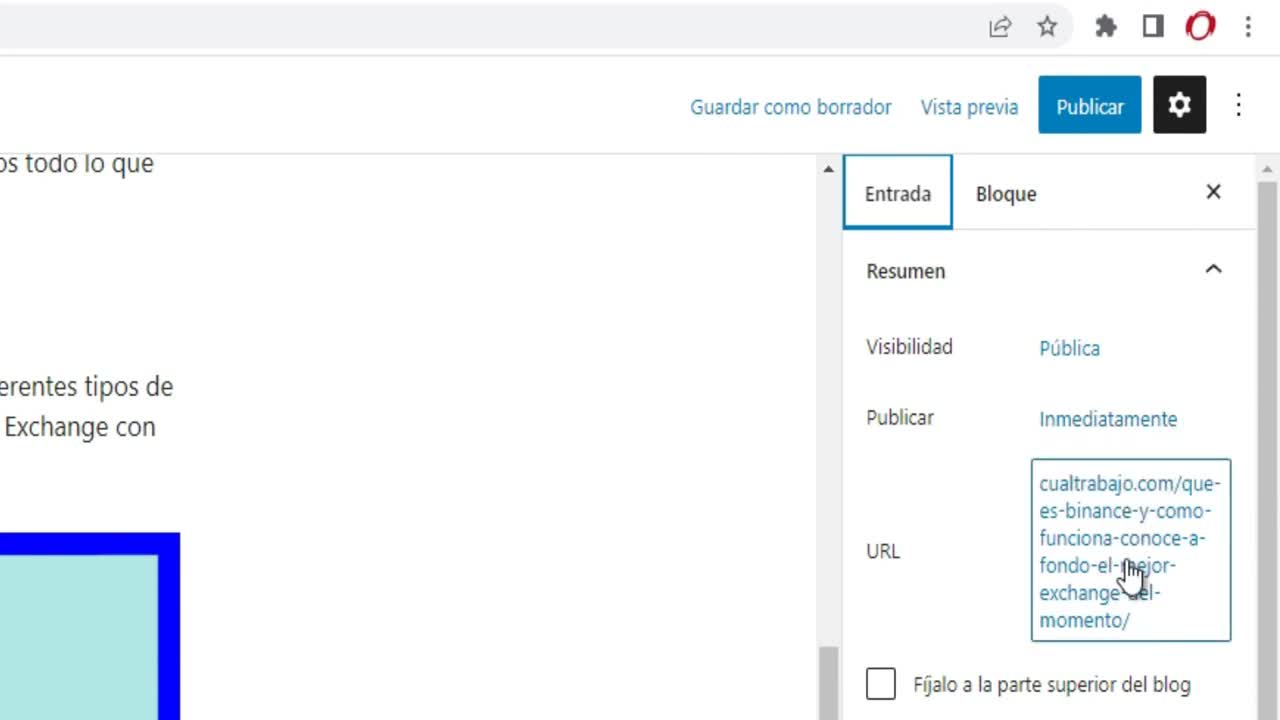The image size is (1280, 720).
Task: Click the editor scrollbar up arrow
Action: tap(828, 169)
